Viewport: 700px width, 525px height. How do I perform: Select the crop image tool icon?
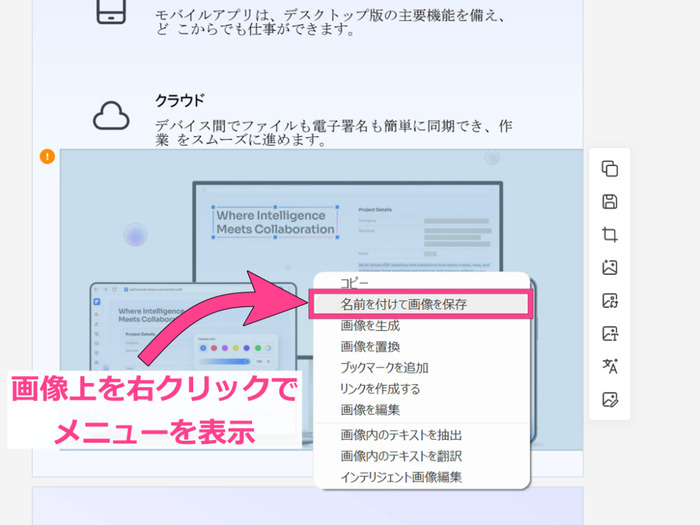pyautogui.click(x=610, y=234)
